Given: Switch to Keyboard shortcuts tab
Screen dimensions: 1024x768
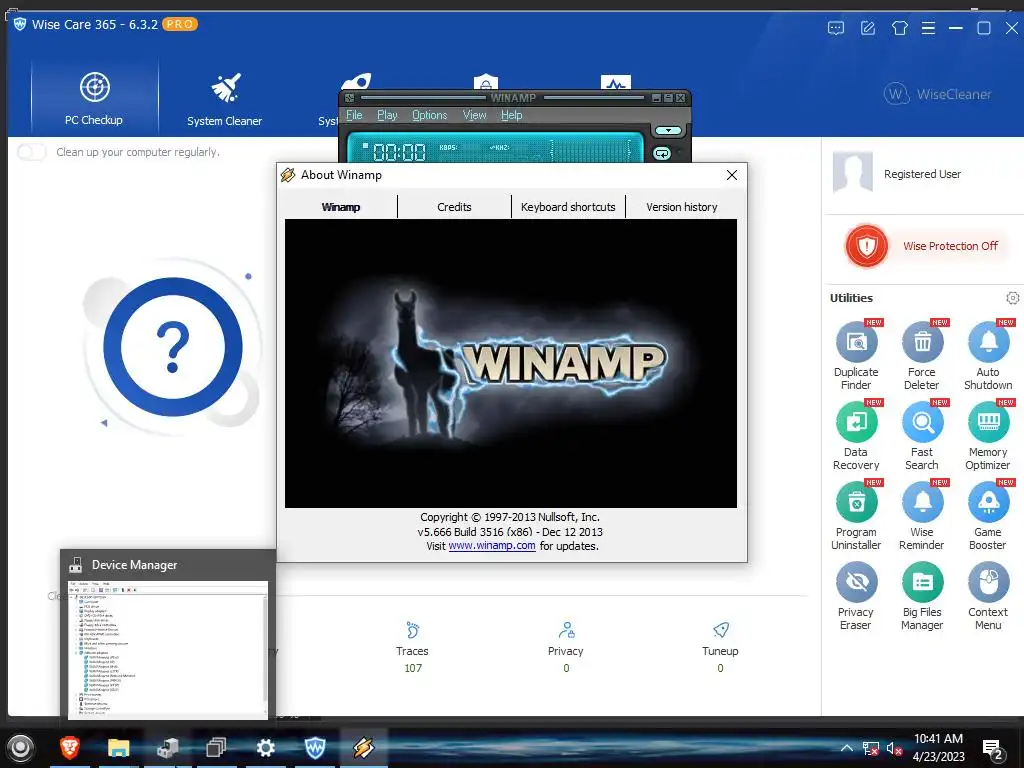Looking at the screenshot, I should click(568, 207).
